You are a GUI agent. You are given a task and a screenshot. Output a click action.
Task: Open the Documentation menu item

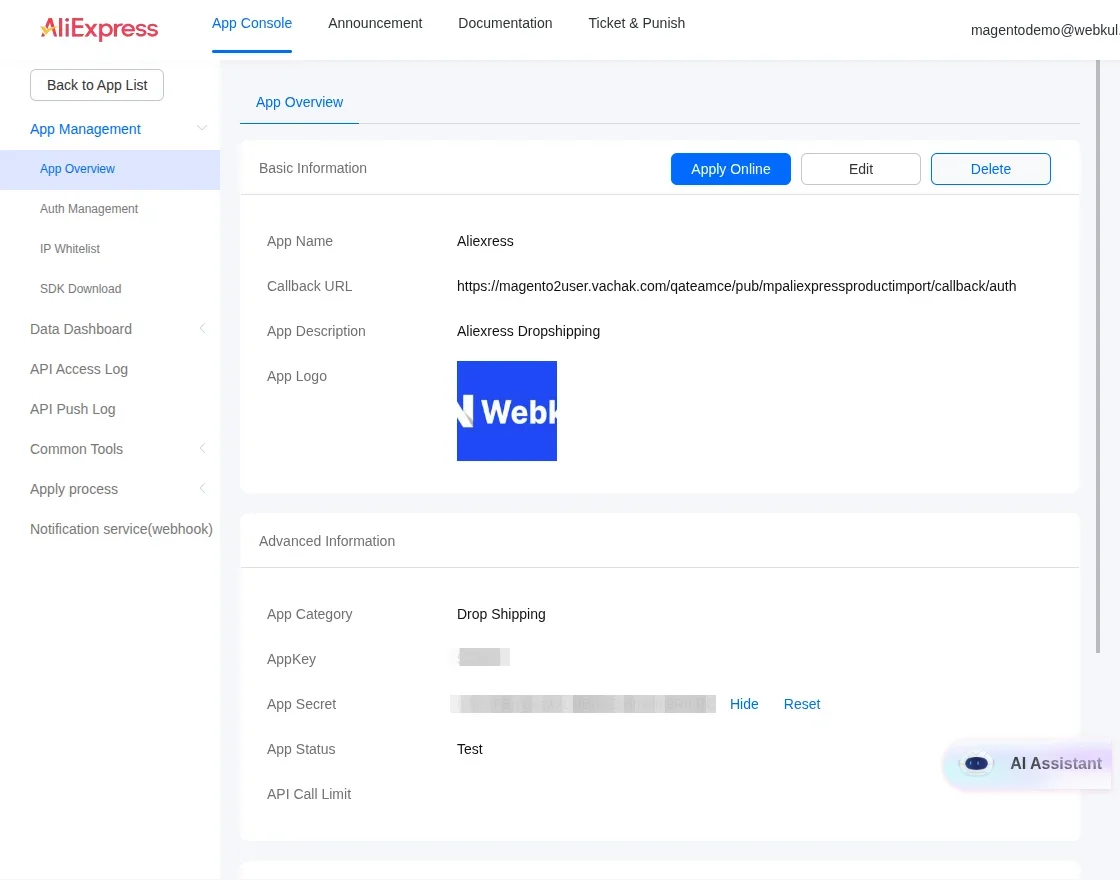click(x=505, y=23)
